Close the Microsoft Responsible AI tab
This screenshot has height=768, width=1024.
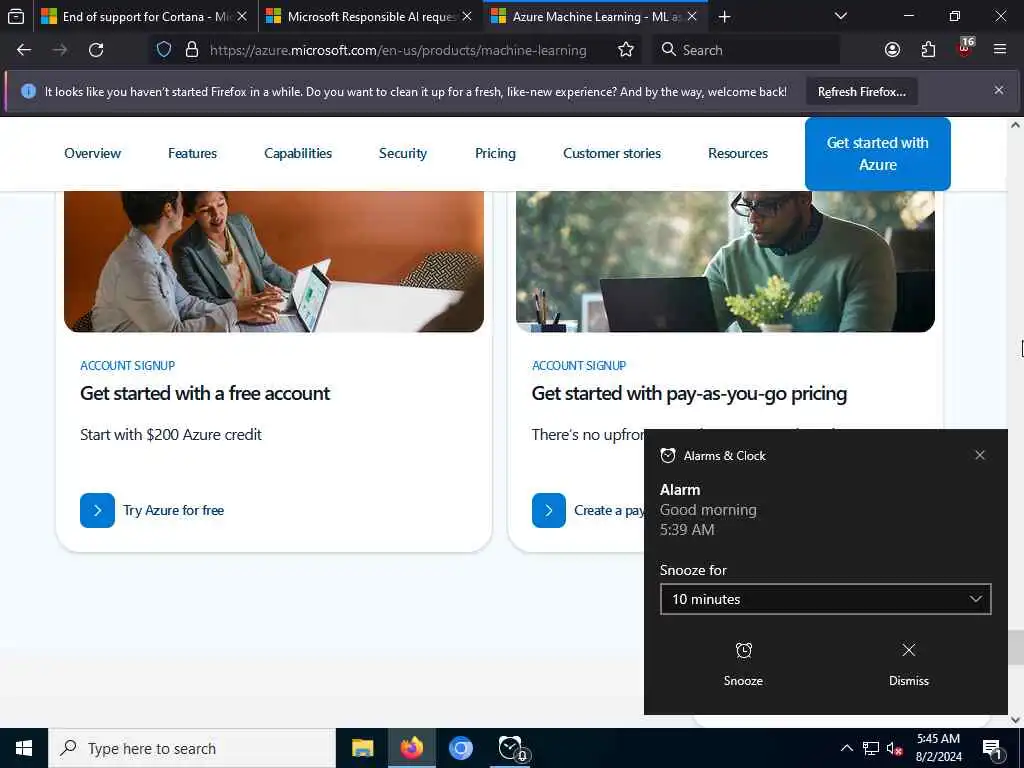click(467, 16)
